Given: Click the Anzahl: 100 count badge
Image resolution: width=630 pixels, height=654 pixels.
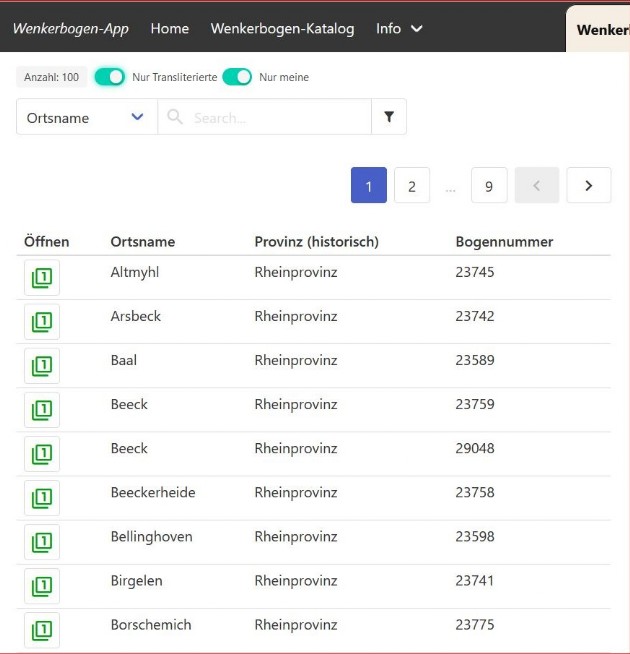Looking at the screenshot, I should pos(51,77).
